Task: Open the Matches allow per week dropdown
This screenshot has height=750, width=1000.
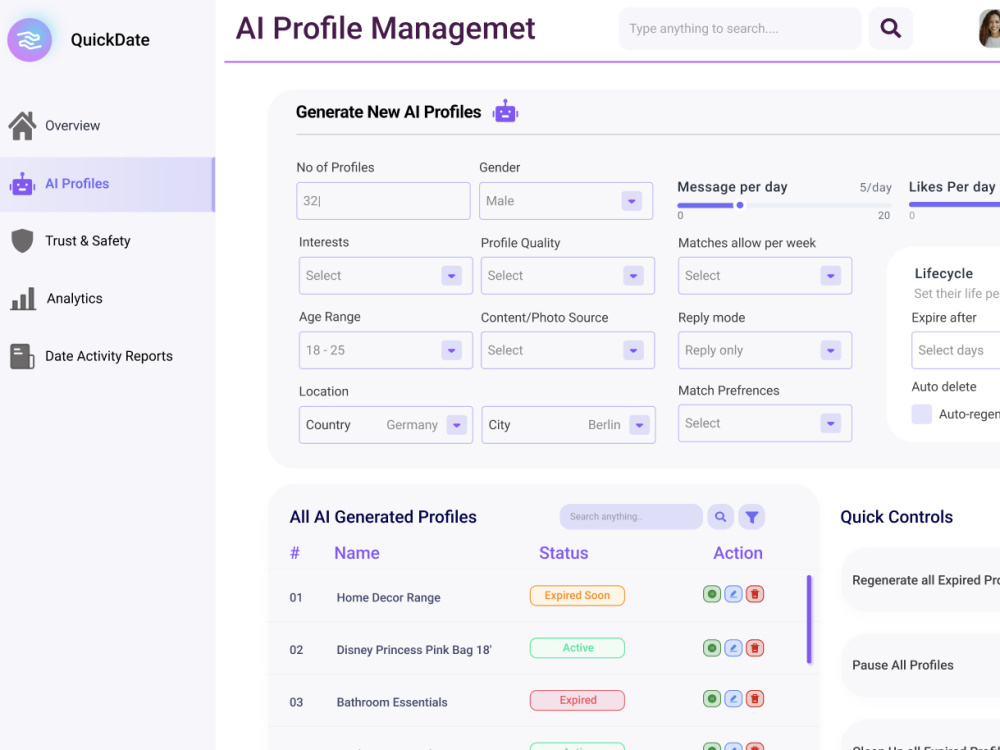Action: (x=765, y=276)
